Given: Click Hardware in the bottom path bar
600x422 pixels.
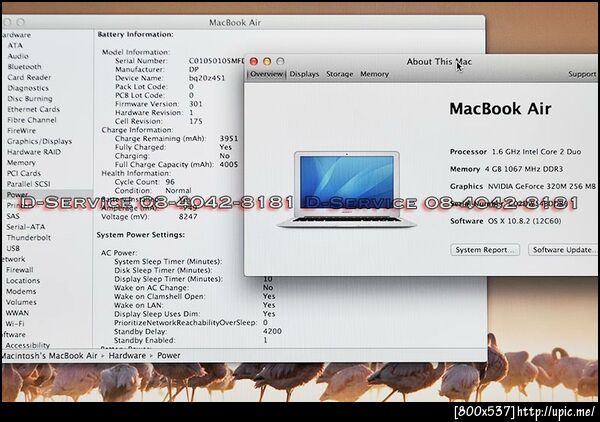Looking at the screenshot, I should [x=127, y=355].
